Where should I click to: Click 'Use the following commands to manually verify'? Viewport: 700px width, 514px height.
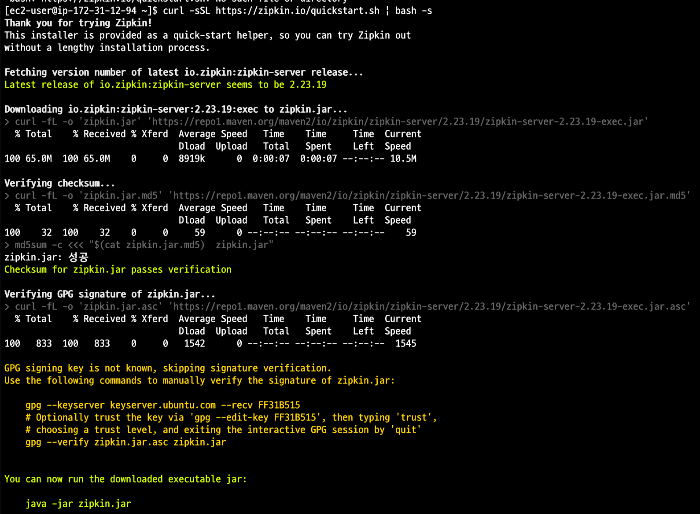tap(200, 380)
